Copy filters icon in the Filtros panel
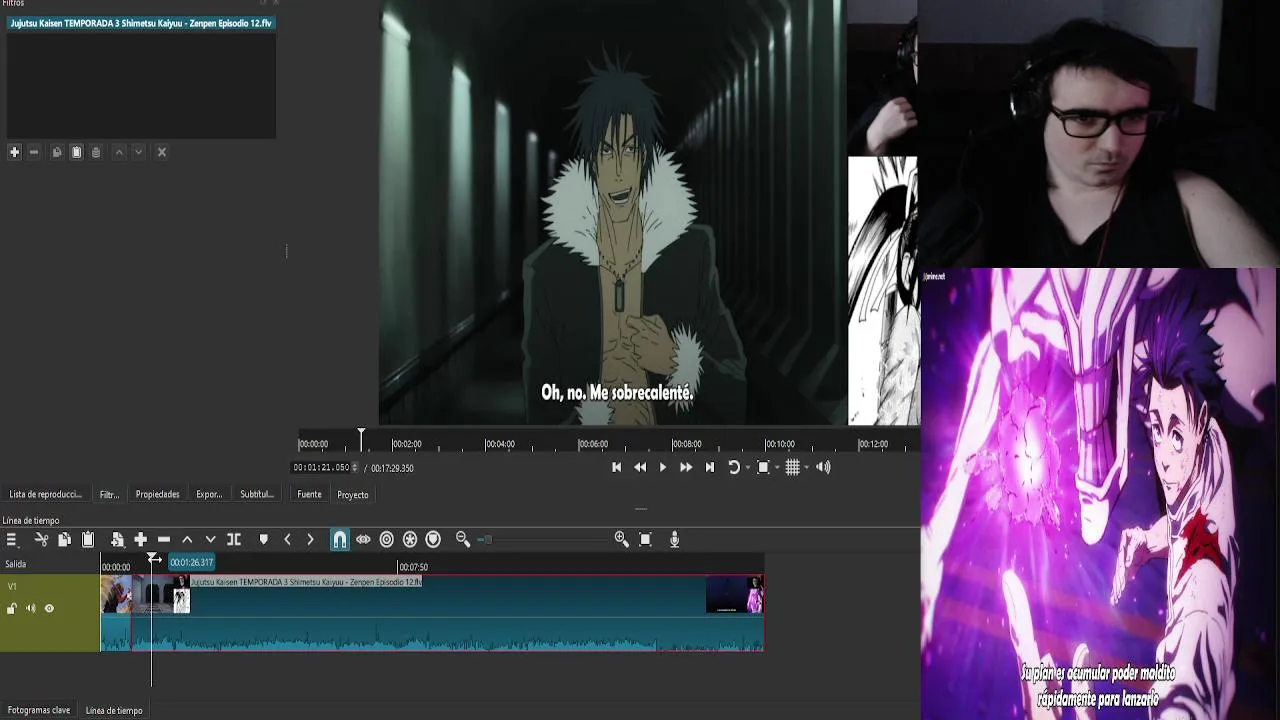This screenshot has height=720, width=1280. pyautogui.click(x=57, y=152)
